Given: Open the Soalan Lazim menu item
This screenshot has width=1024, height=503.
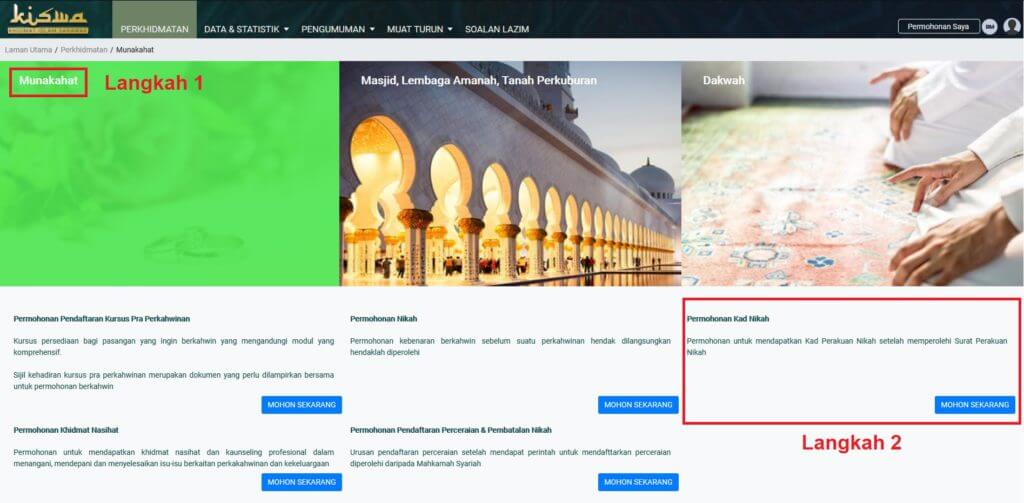Looking at the screenshot, I should tap(496, 29).
